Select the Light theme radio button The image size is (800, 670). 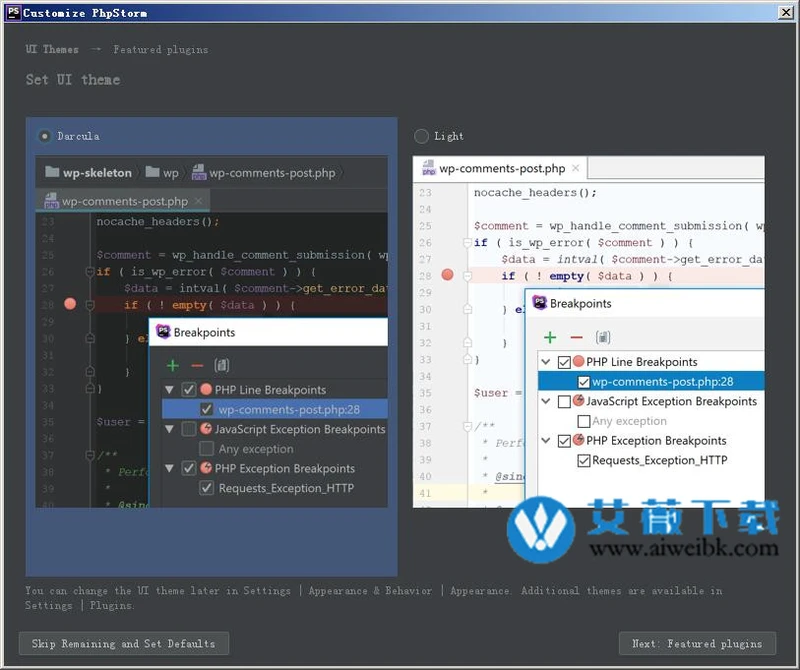tap(421, 136)
